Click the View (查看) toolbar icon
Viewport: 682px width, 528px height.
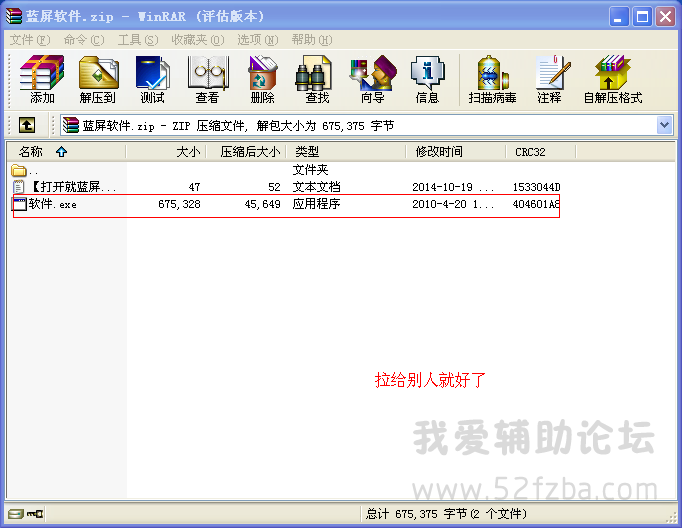tap(207, 79)
